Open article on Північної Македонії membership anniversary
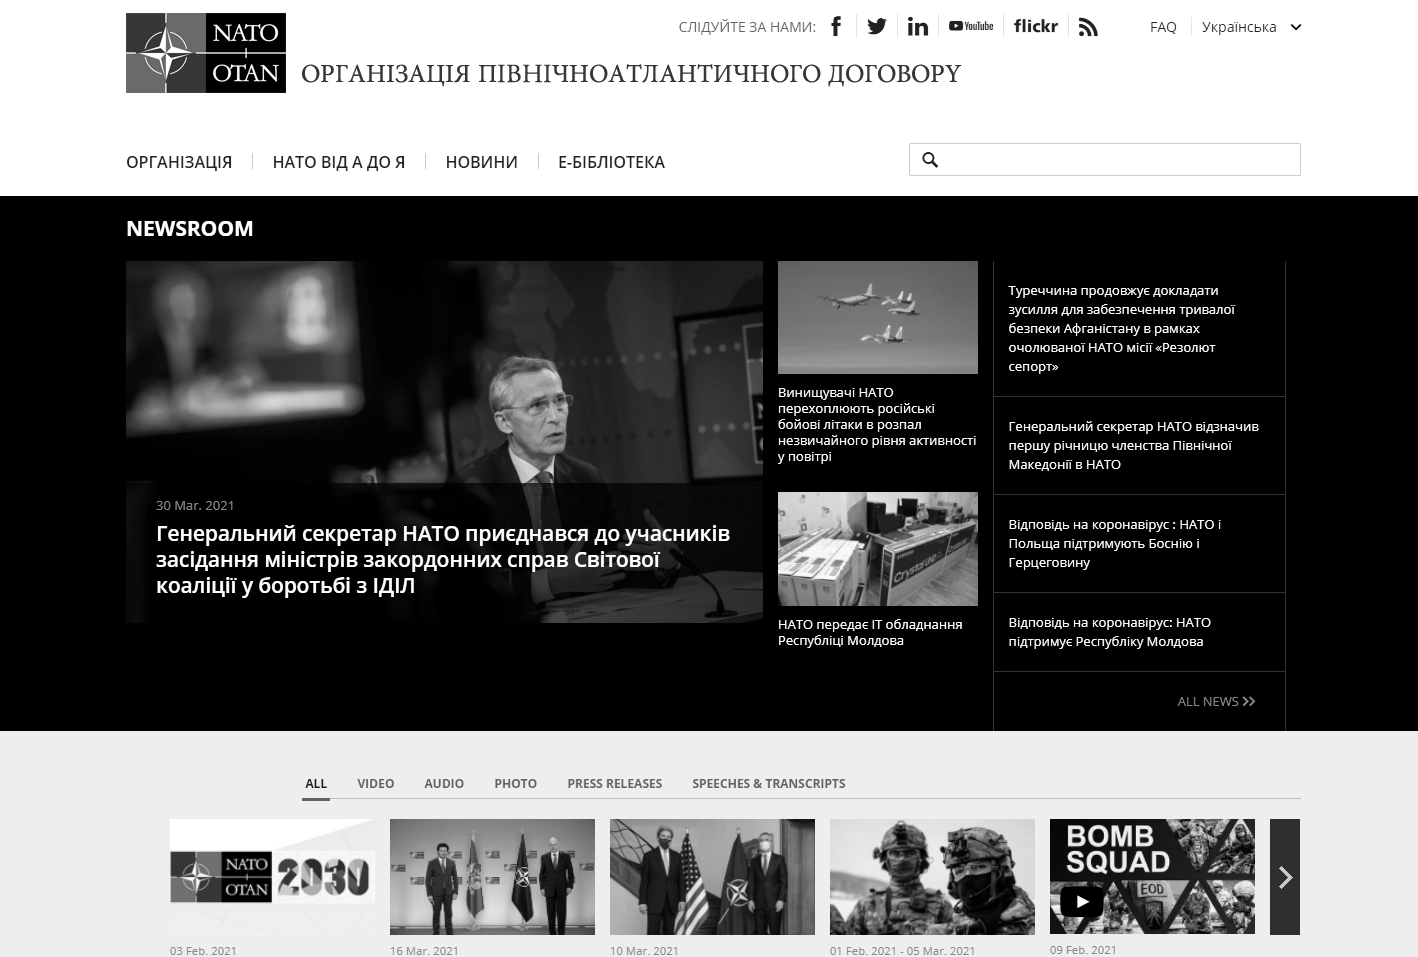 click(x=1134, y=445)
